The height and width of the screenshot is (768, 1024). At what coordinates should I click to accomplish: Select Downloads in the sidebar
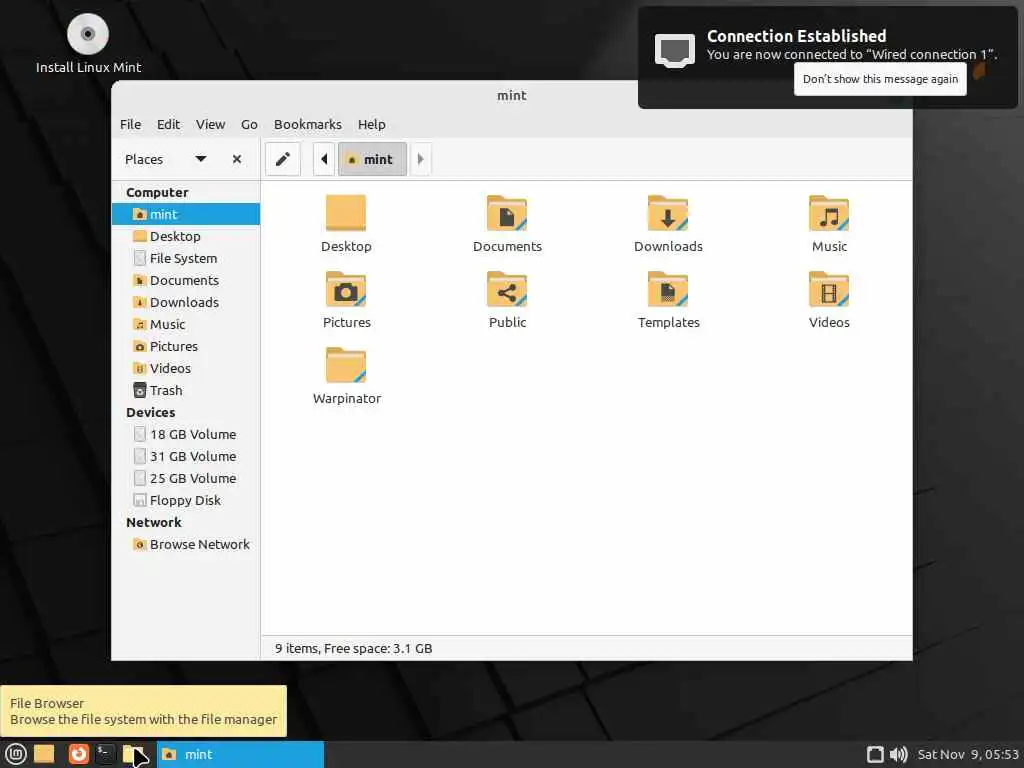pyautogui.click(x=186, y=302)
